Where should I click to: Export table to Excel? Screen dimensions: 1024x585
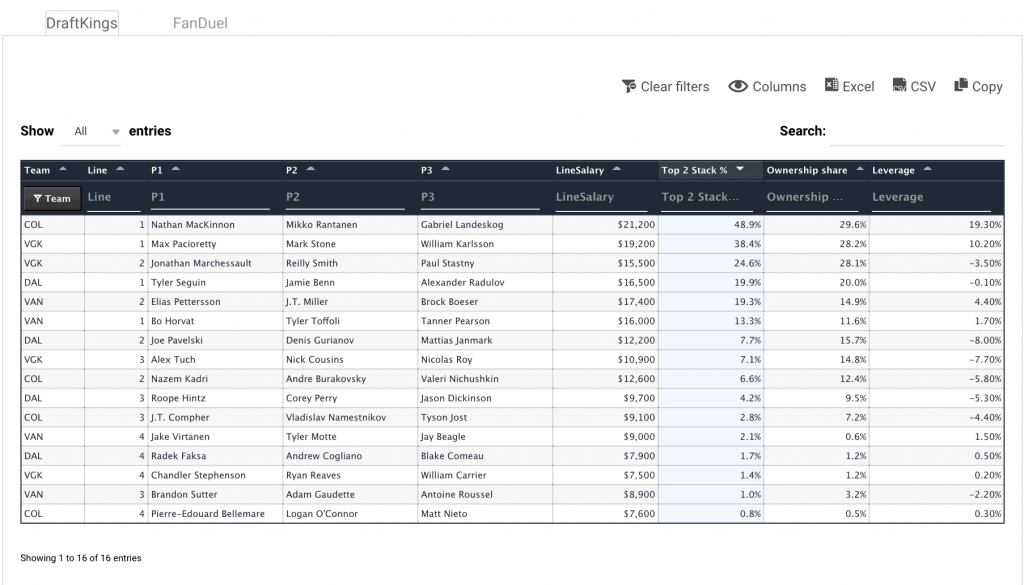click(x=849, y=86)
